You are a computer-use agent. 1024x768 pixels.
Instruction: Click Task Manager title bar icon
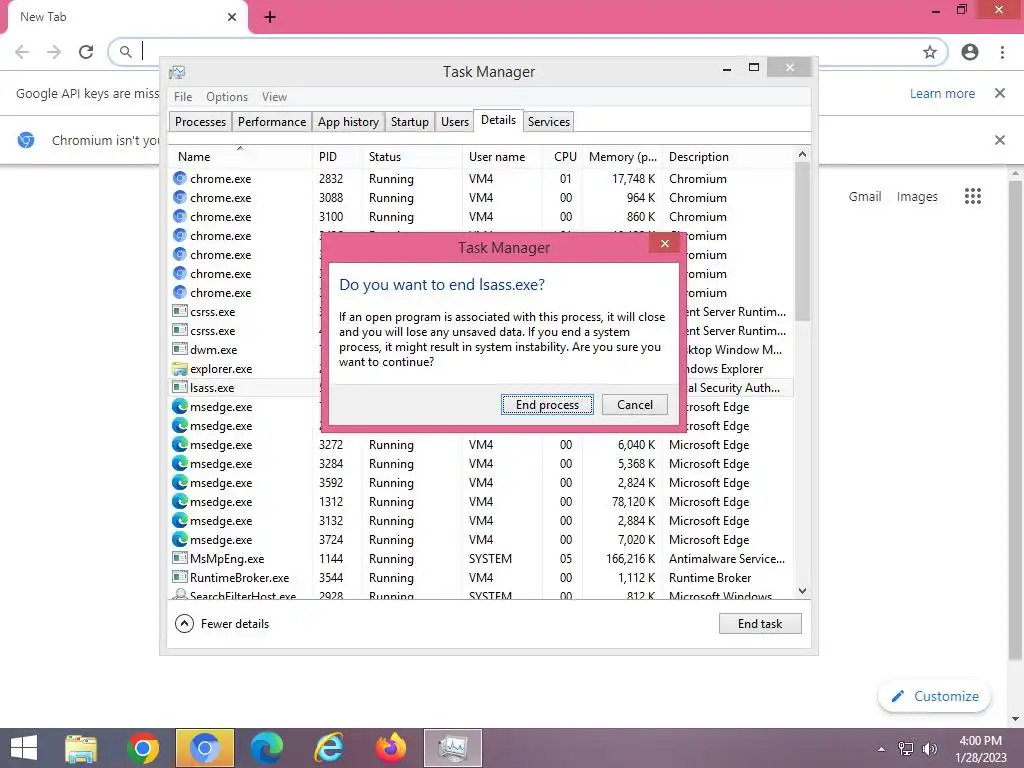(177, 72)
